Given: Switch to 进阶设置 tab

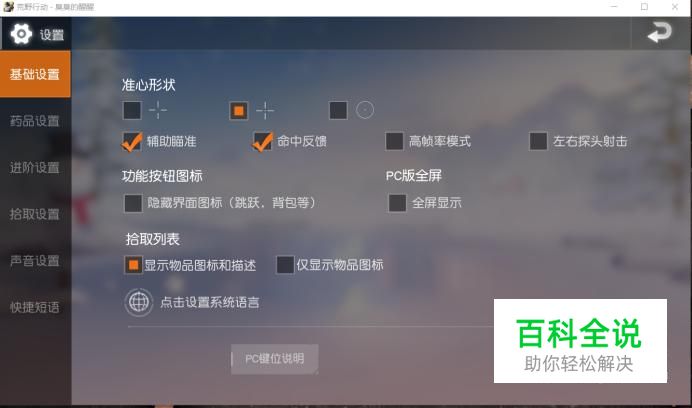Looking at the screenshot, I should pyautogui.click(x=35, y=168).
